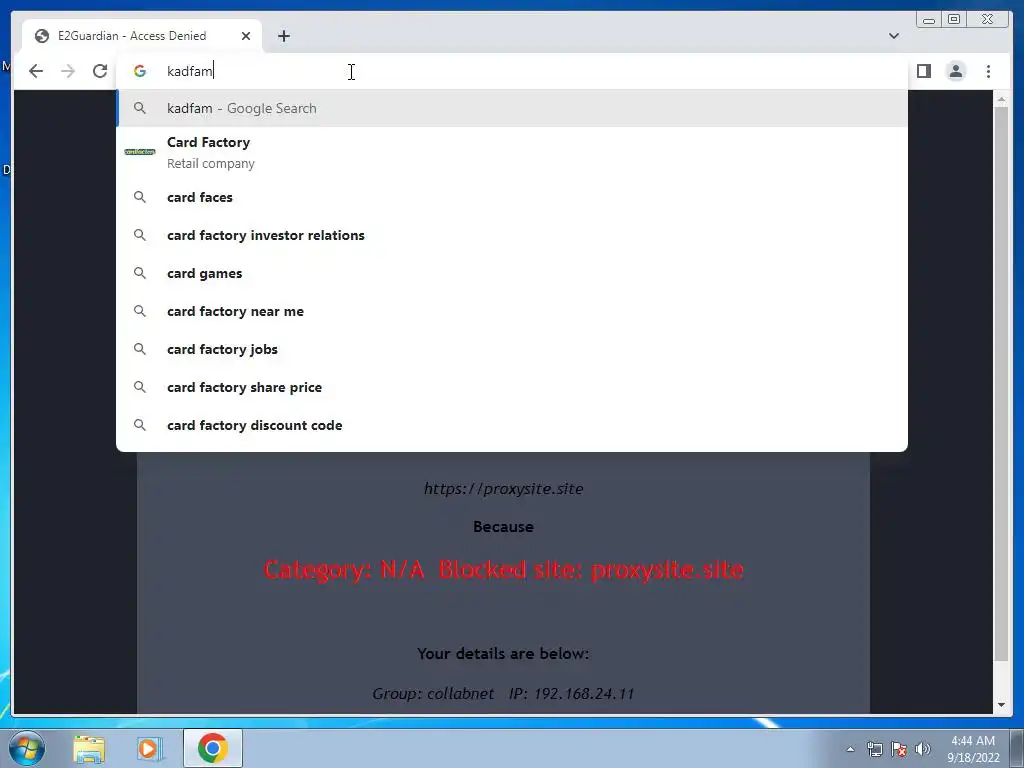The height and width of the screenshot is (768, 1024).
Task: Click the page scrollbar down arrow
Action: click(x=1001, y=705)
